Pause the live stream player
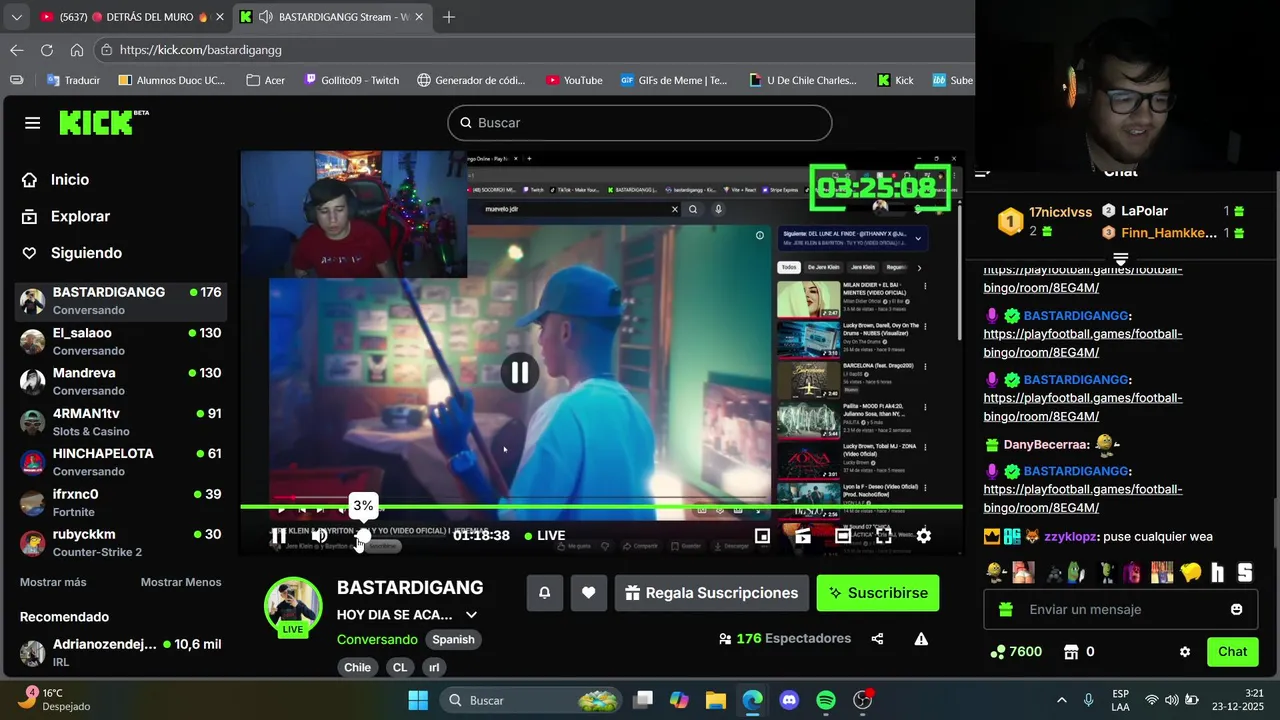 coord(278,536)
